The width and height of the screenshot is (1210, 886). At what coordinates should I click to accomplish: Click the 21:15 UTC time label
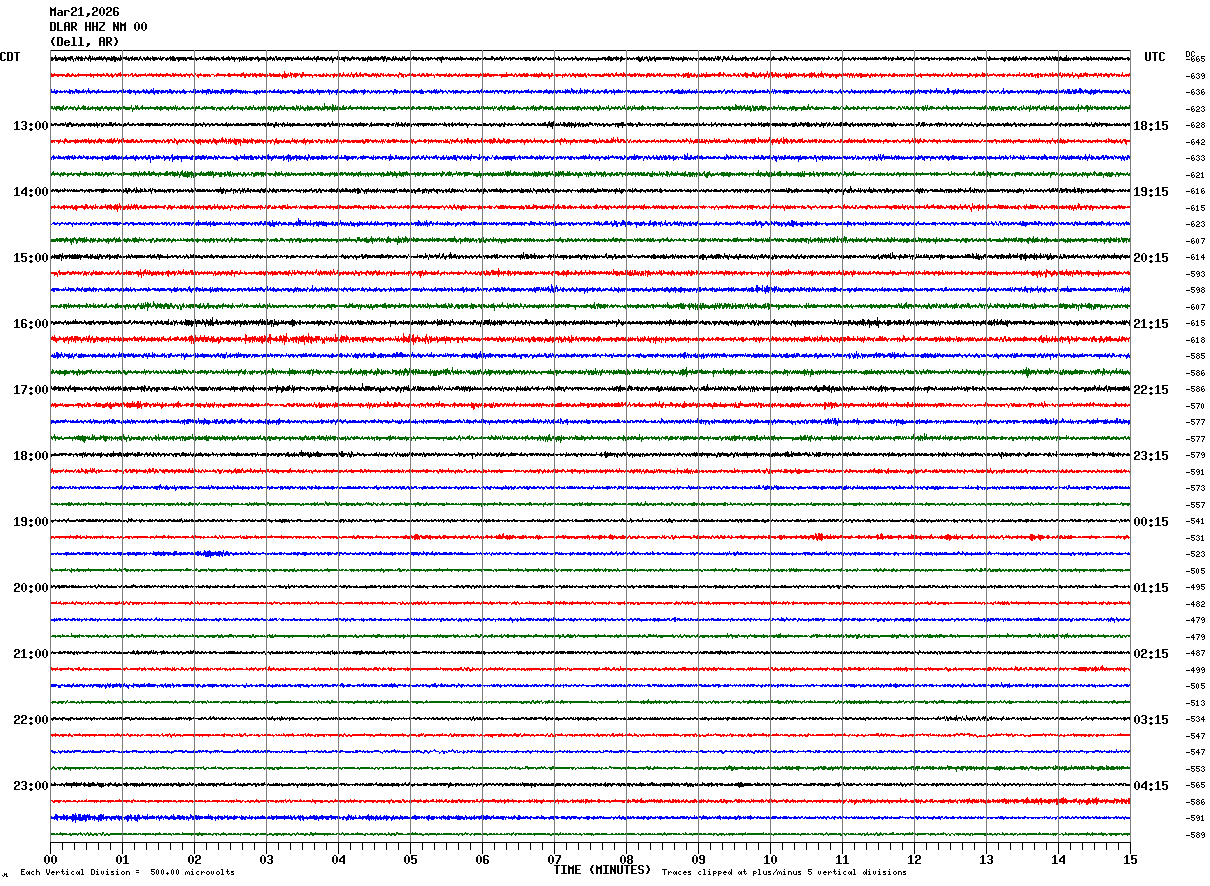point(1151,324)
